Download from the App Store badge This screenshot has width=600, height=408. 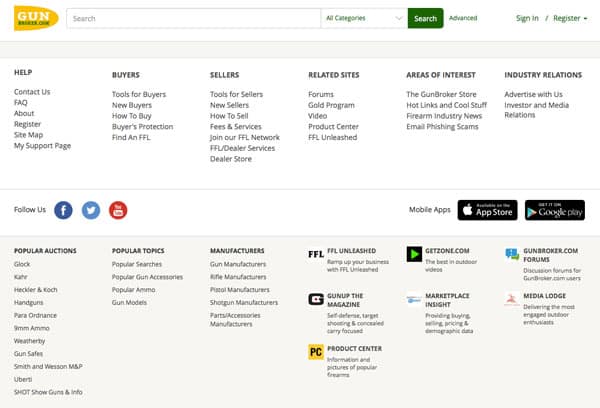[486, 210]
